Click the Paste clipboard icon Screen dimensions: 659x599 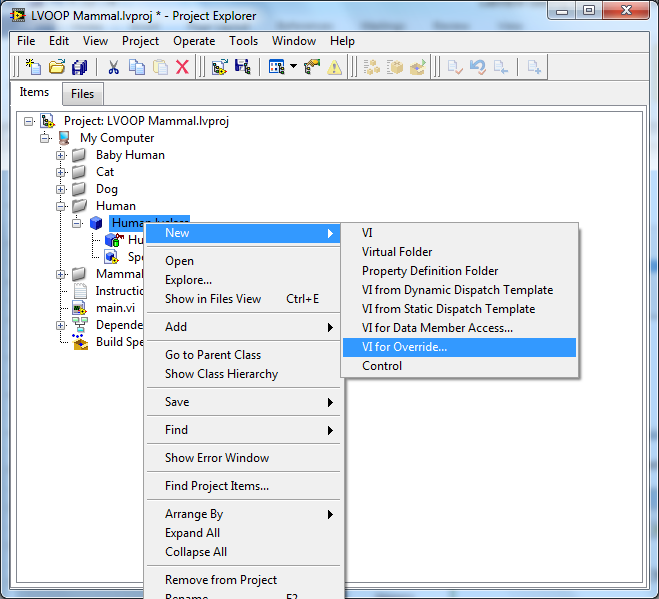pos(160,67)
